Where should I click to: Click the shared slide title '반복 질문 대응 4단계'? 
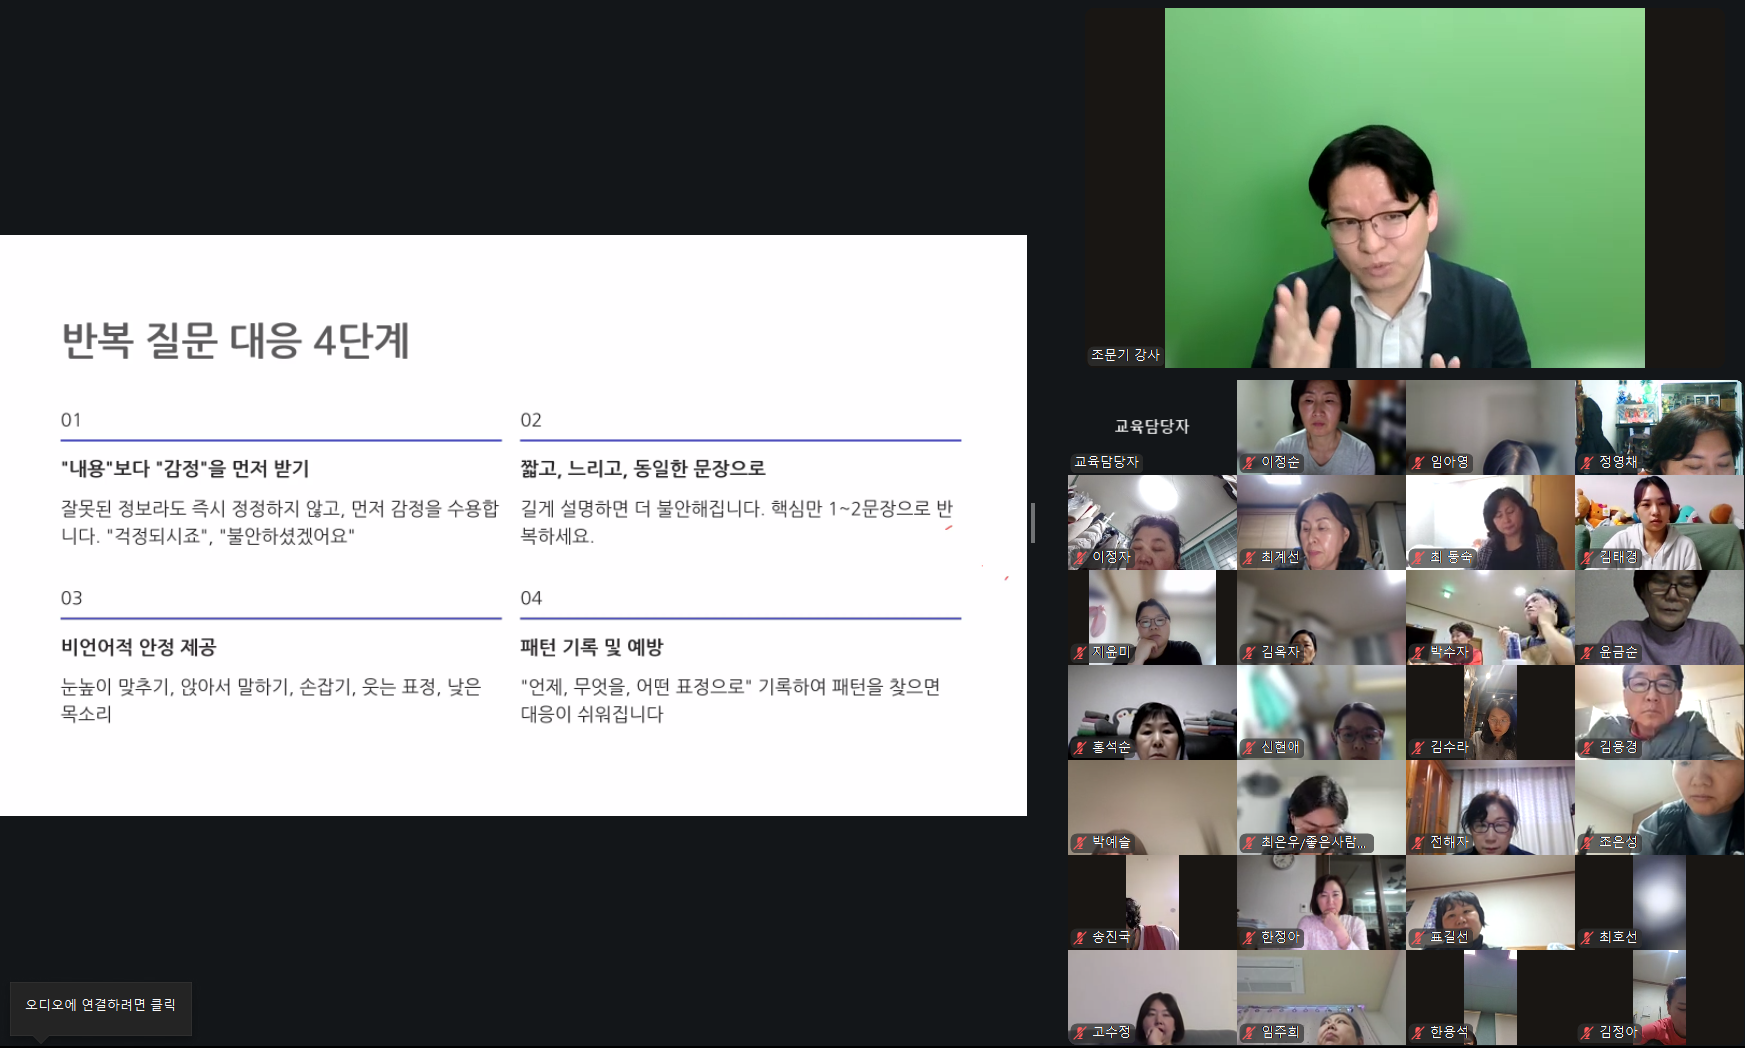point(236,341)
